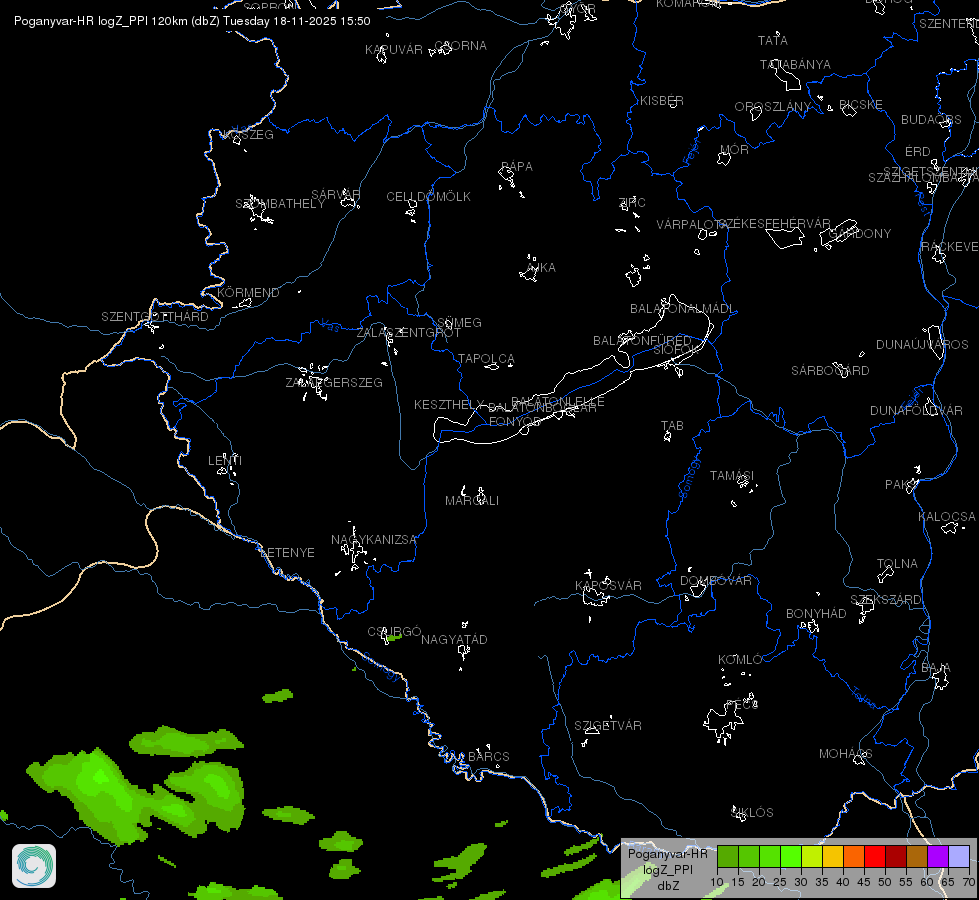Click the CELLDÖMÖLK label
Viewport: 979px width, 900px height.
(x=429, y=197)
